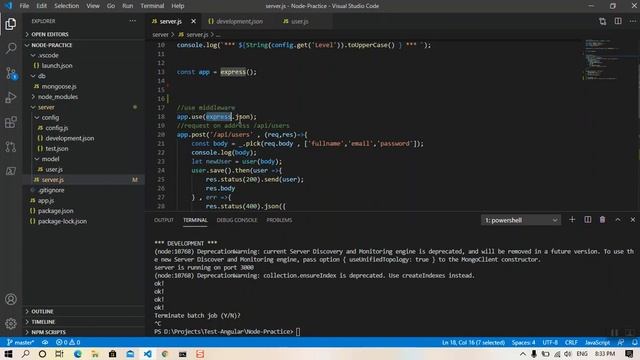
Task: Open the Run menu
Action: click(x=127, y=6)
